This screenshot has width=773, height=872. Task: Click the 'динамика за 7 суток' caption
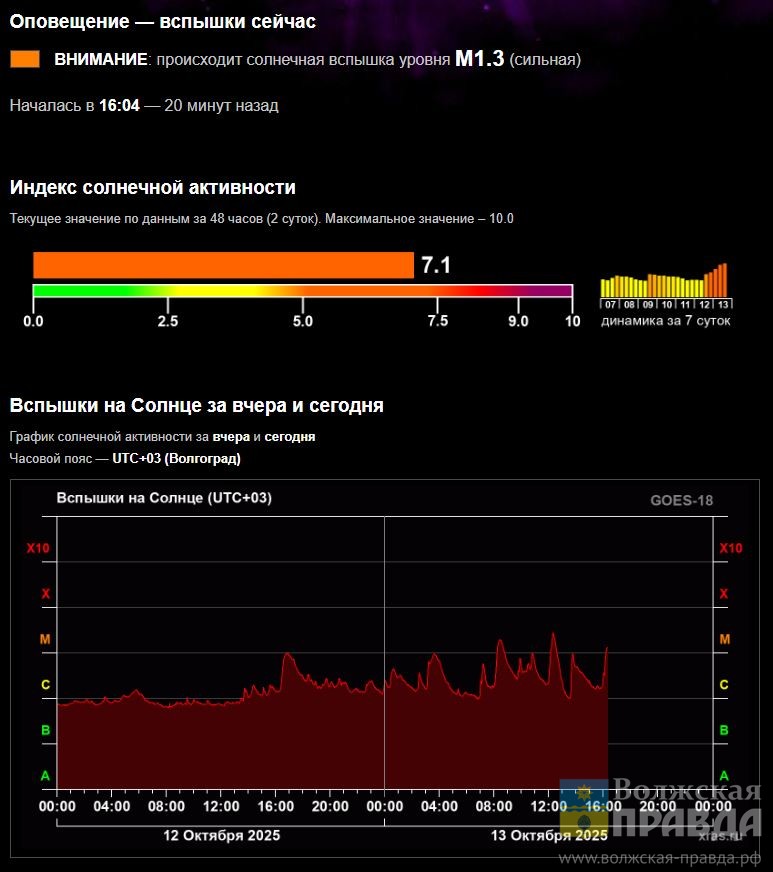(x=665, y=321)
